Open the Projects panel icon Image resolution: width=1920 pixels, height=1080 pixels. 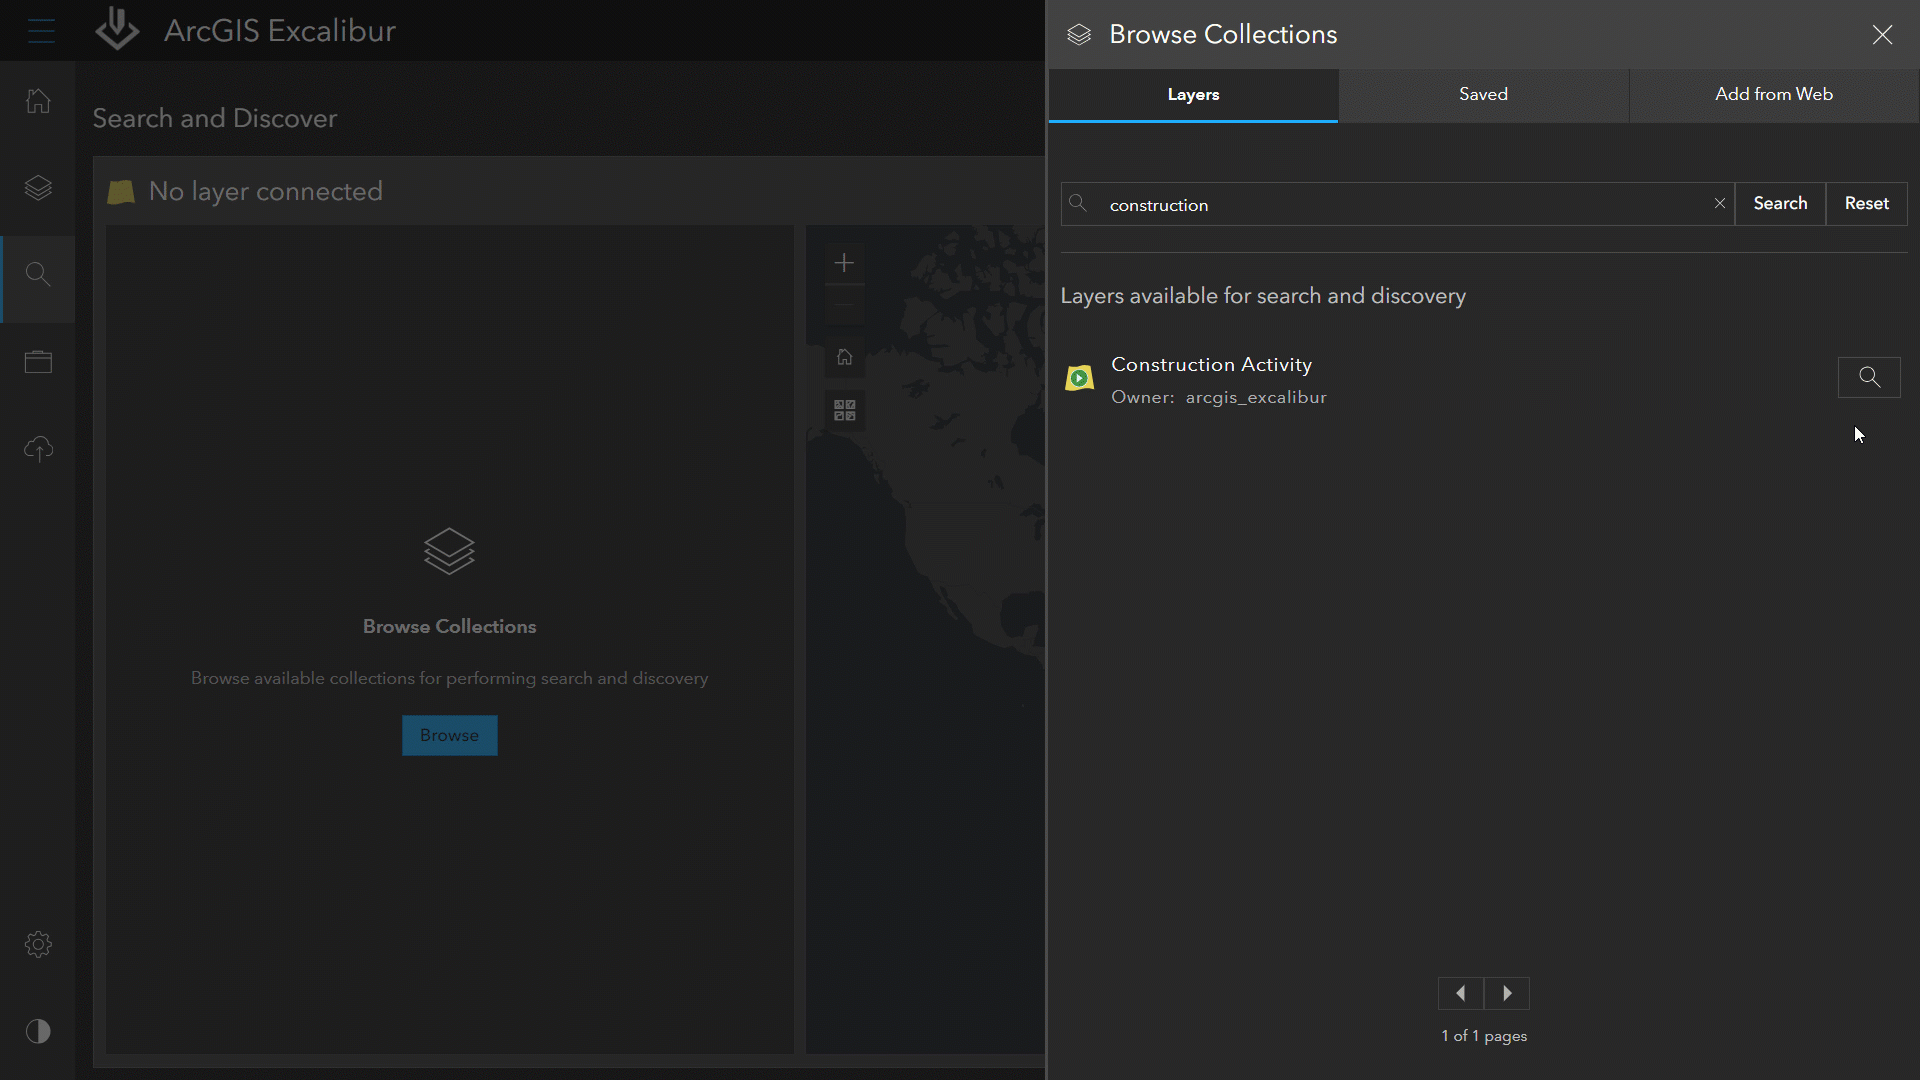(x=37, y=363)
